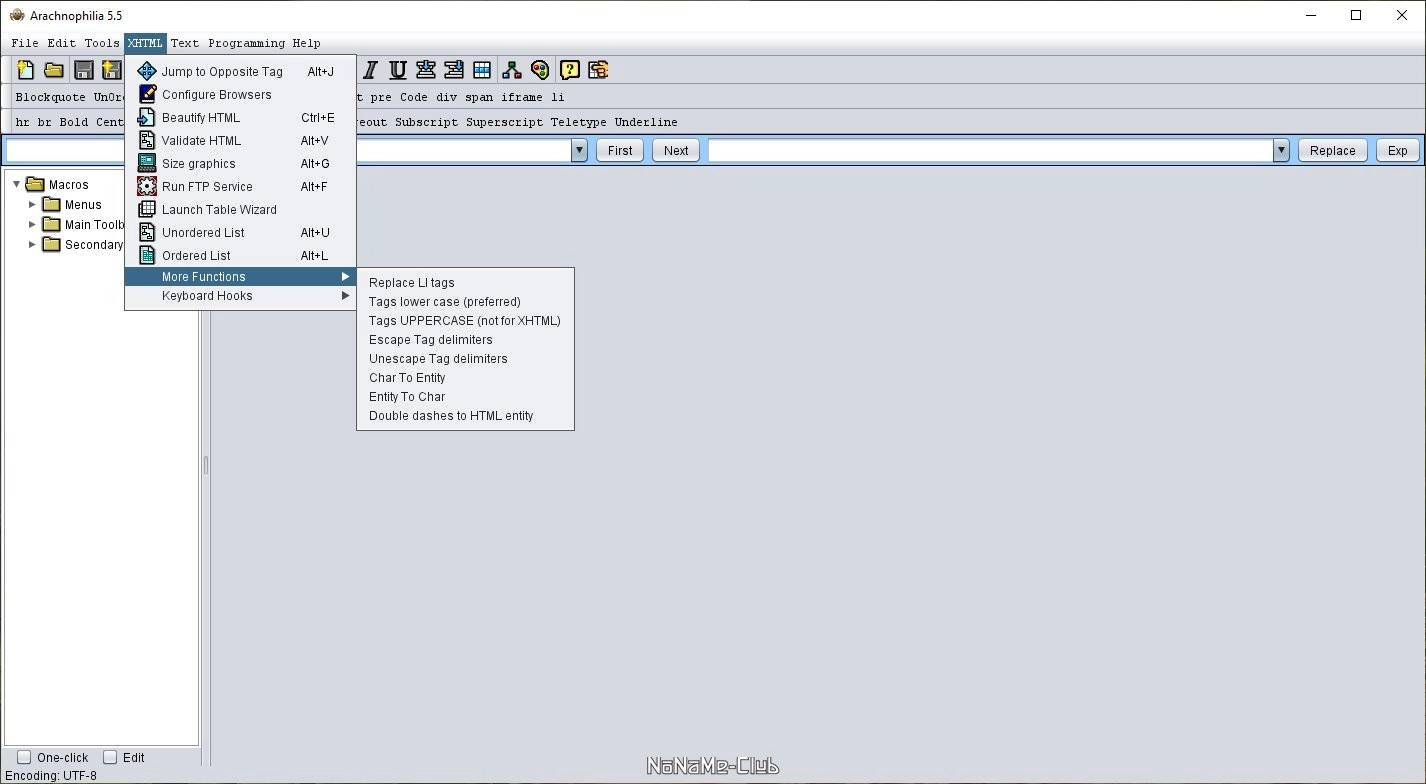Select Tags lower case (preferred)
Image resolution: width=1426 pixels, height=784 pixels.
[x=465, y=301]
